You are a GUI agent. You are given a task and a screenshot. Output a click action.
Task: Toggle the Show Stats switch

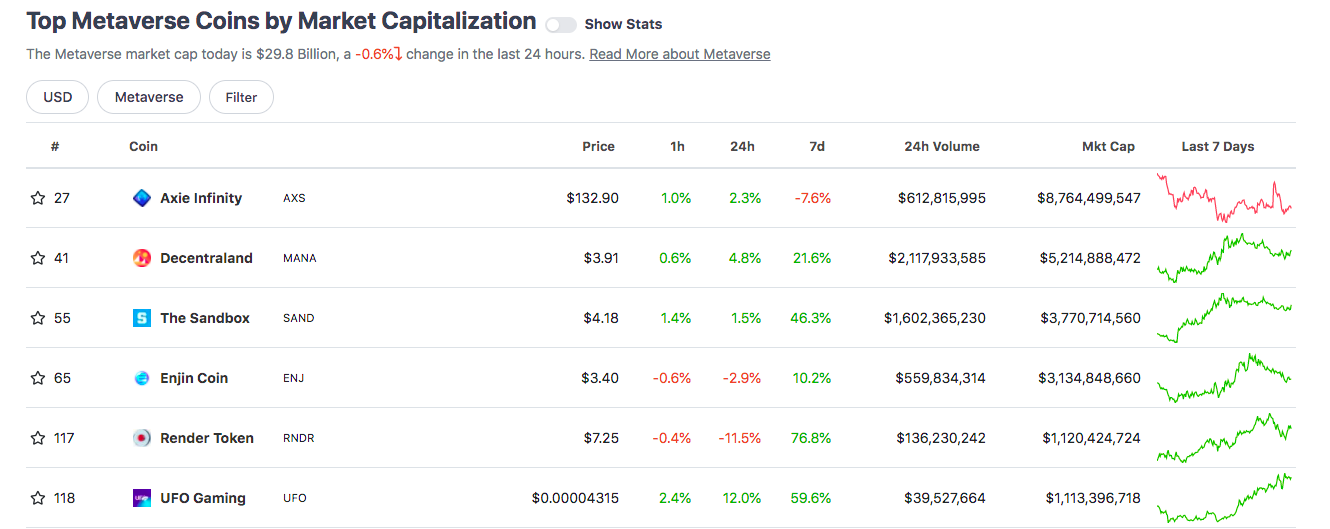[561, 24]
